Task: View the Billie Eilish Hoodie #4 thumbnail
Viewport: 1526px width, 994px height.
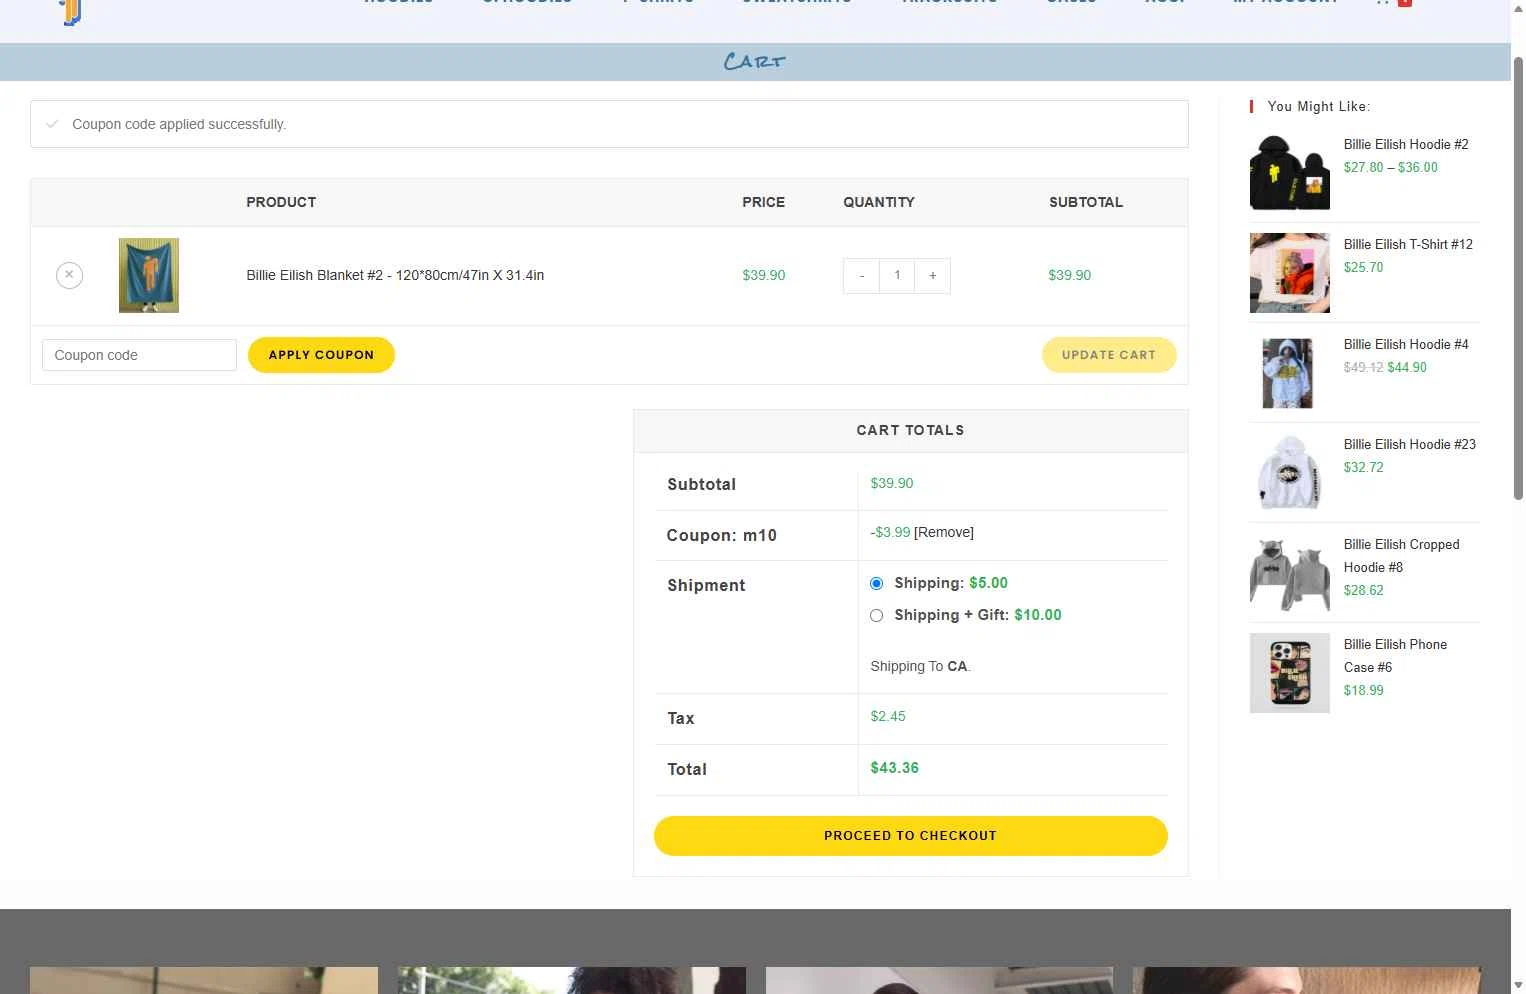Action: [x=1290, y=373]
